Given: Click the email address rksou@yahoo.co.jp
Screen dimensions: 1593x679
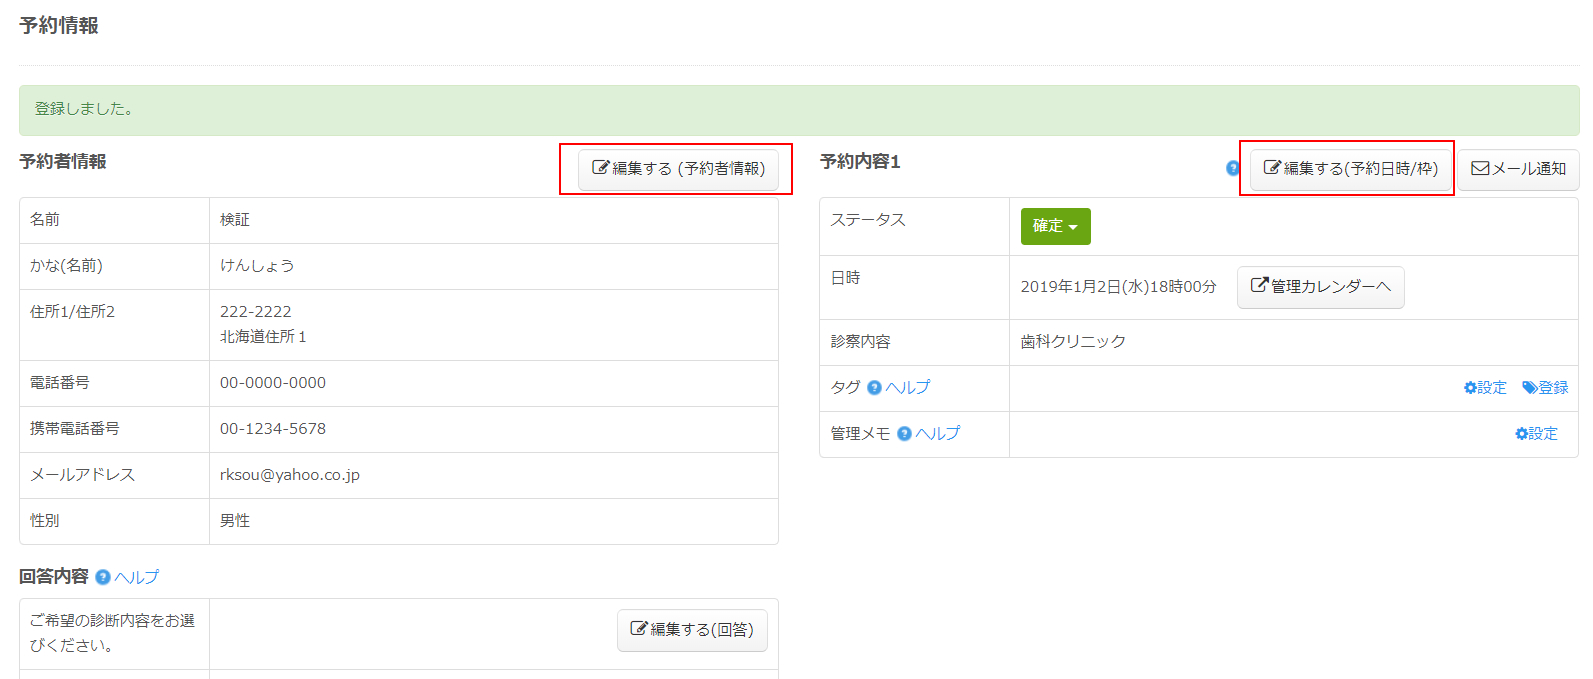Looking at the screenshot, I should tap(290, 475).
